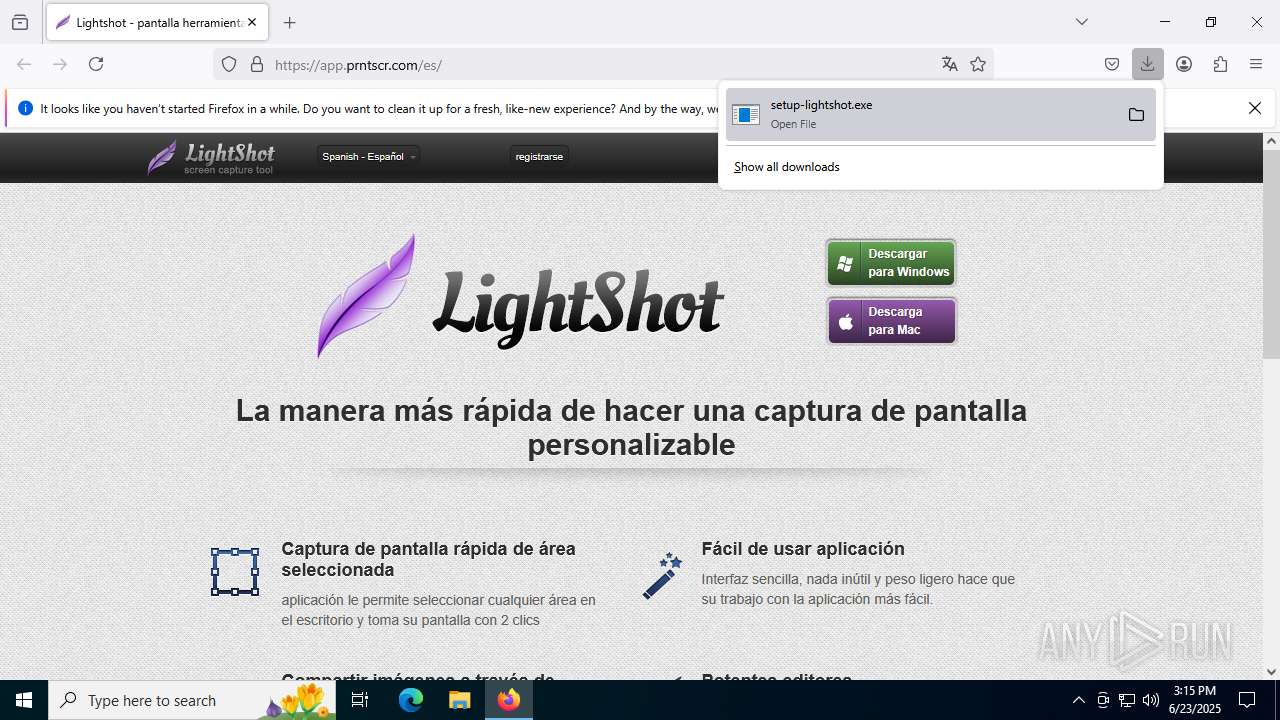This screenshot has height=720, width=1280.
Task: Click the heading 'Fácil de usar aplicación'
Action: (x=803, y=549)
